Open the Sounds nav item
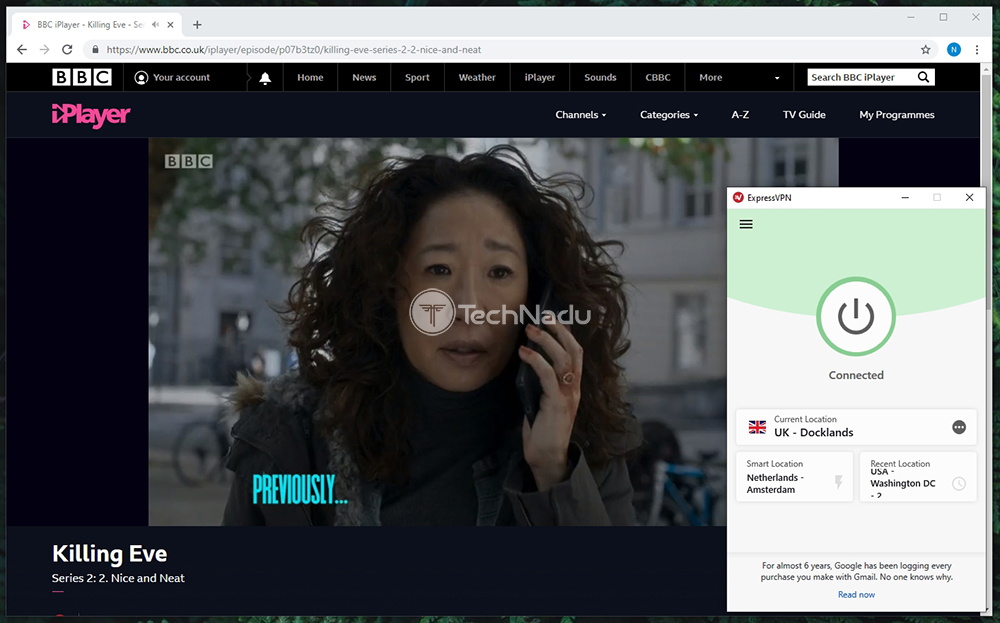 [x=600, y=78]
